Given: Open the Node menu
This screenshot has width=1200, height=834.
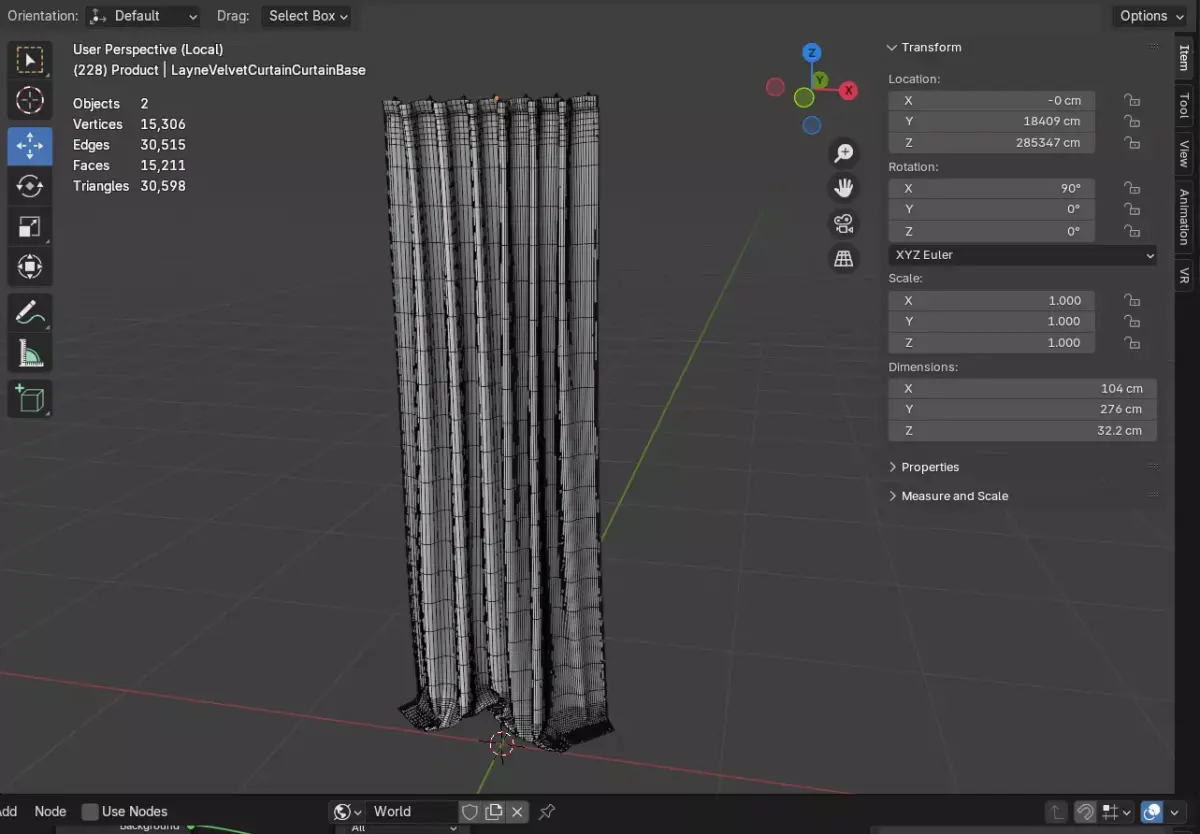Looking at the screenshot, I should coord(50,812).
